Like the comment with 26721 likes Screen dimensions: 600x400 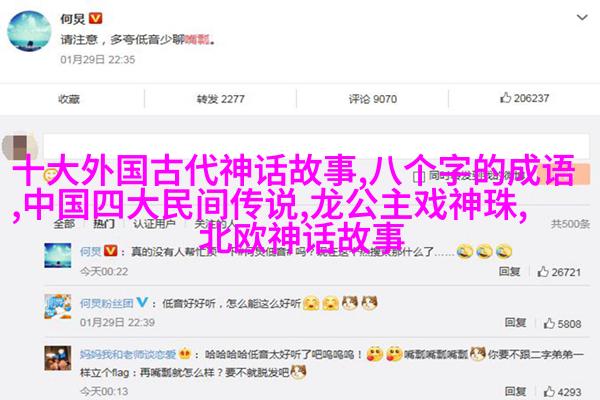point(543,272)
